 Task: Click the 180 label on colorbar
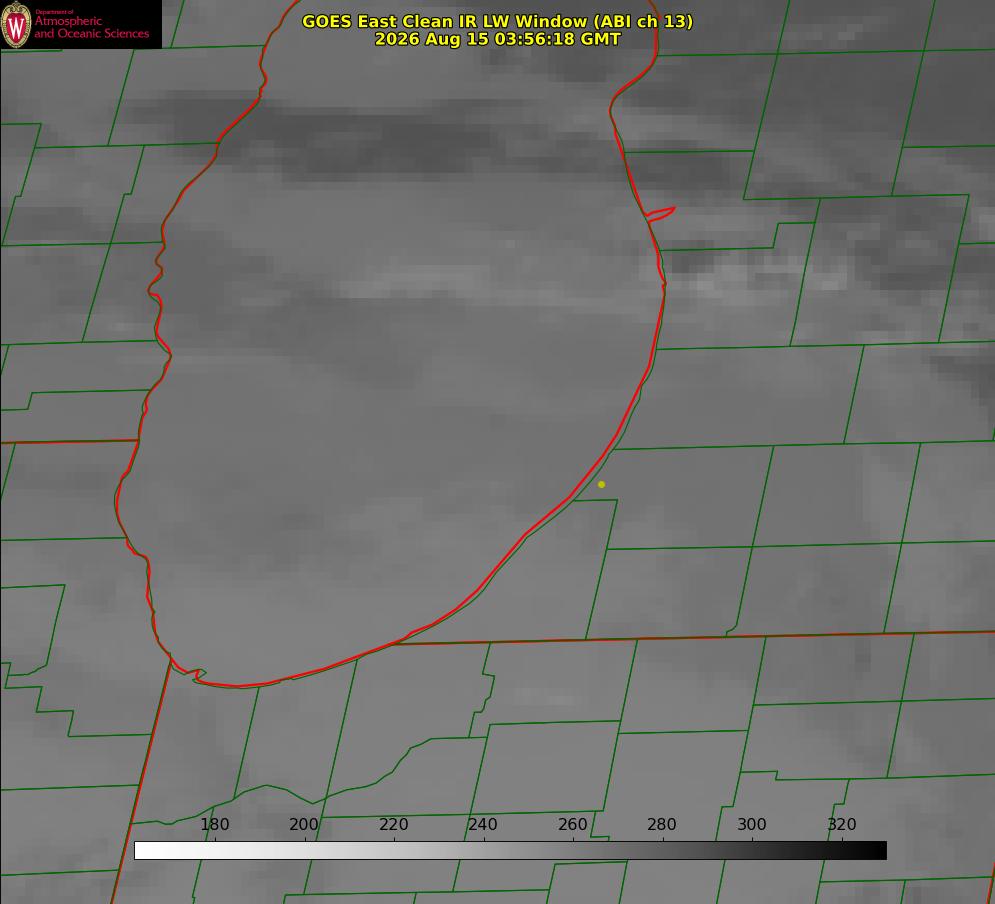coord(214,824)
